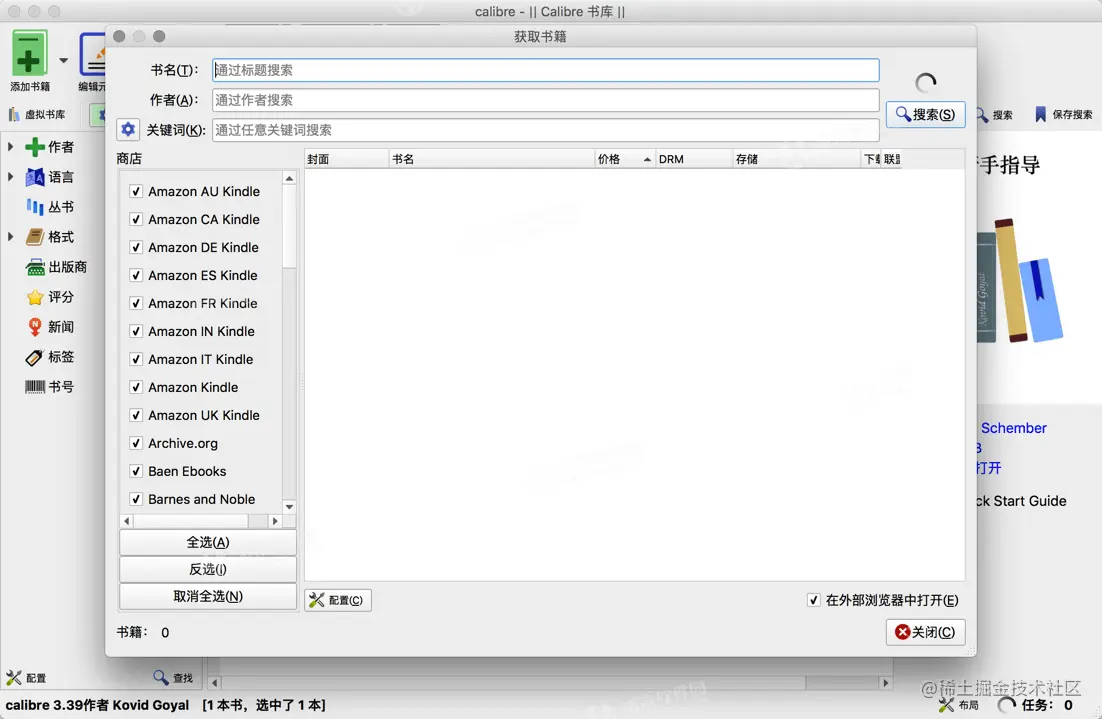
Task: Click the Rating star icon in sidebar
Action: (34, 297)
